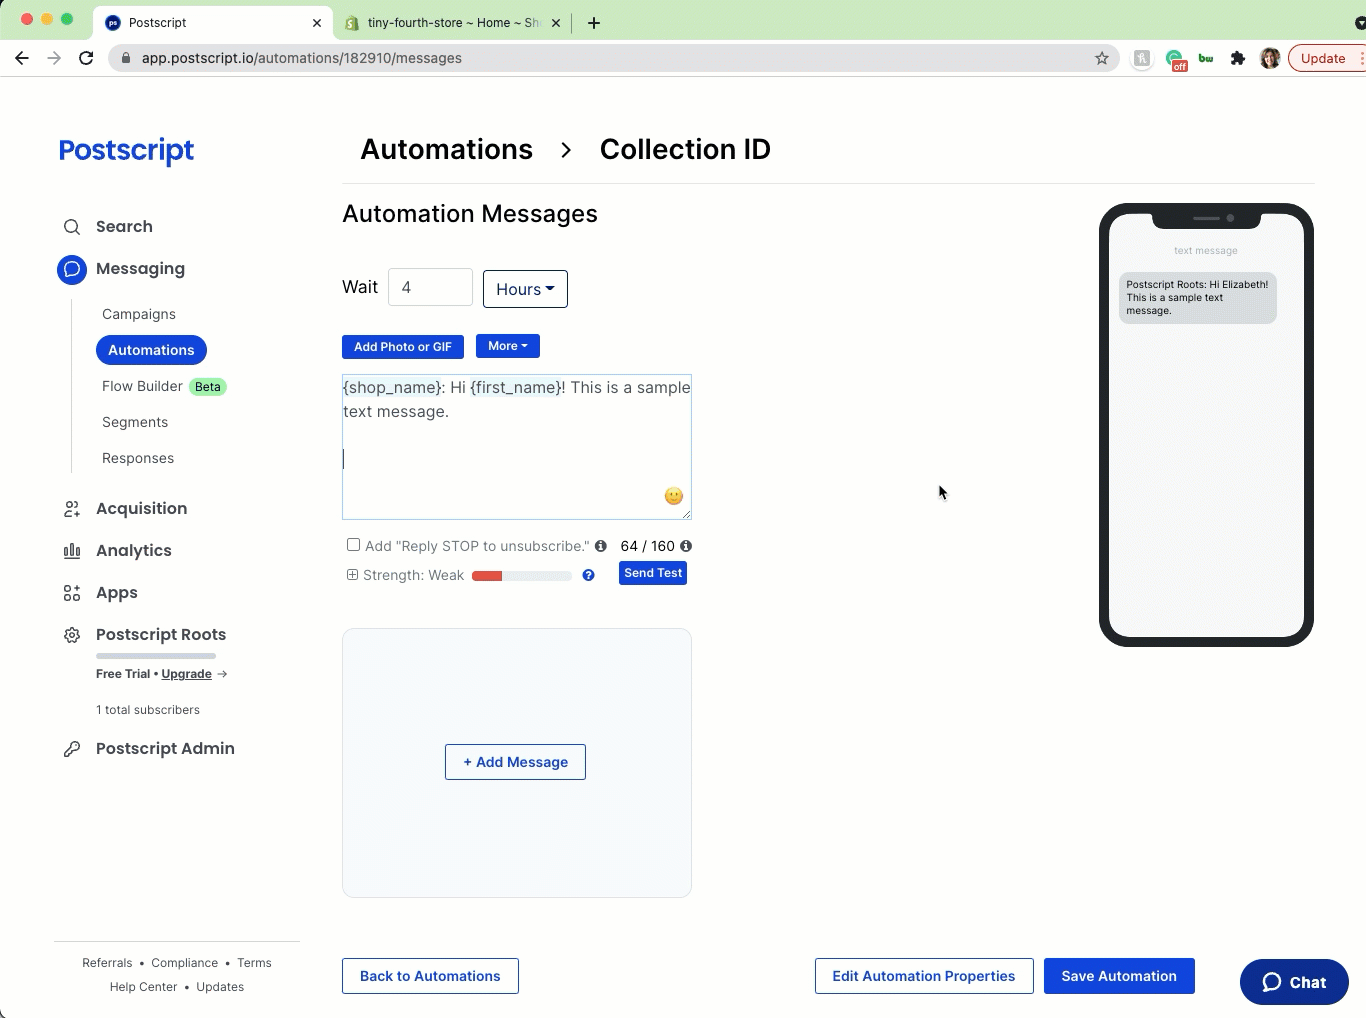
Task: Click the Analytics bar chart icon
Action: [x=72, y=551]
